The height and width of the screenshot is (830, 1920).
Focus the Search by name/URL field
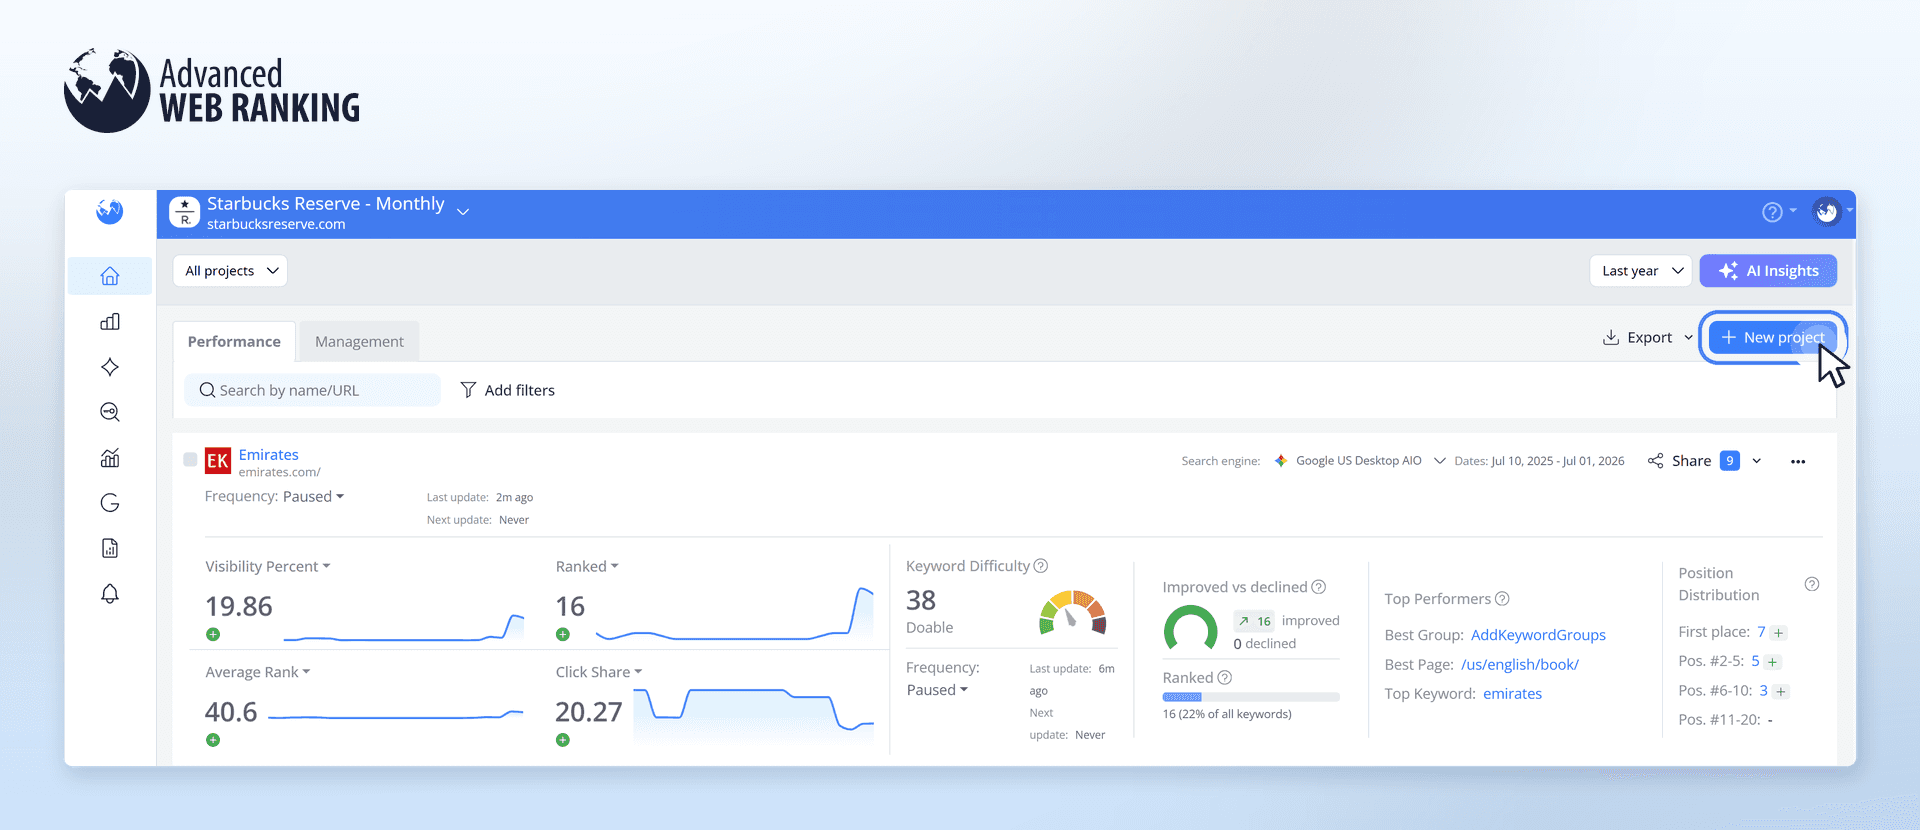tap(312, 390)
